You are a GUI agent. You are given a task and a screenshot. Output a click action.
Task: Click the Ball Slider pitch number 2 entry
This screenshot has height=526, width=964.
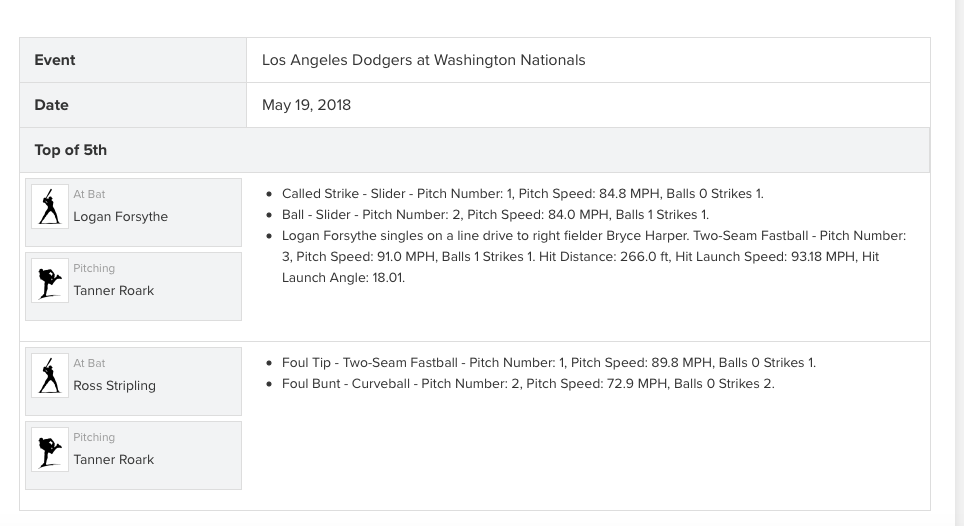(x=495, y=214)
